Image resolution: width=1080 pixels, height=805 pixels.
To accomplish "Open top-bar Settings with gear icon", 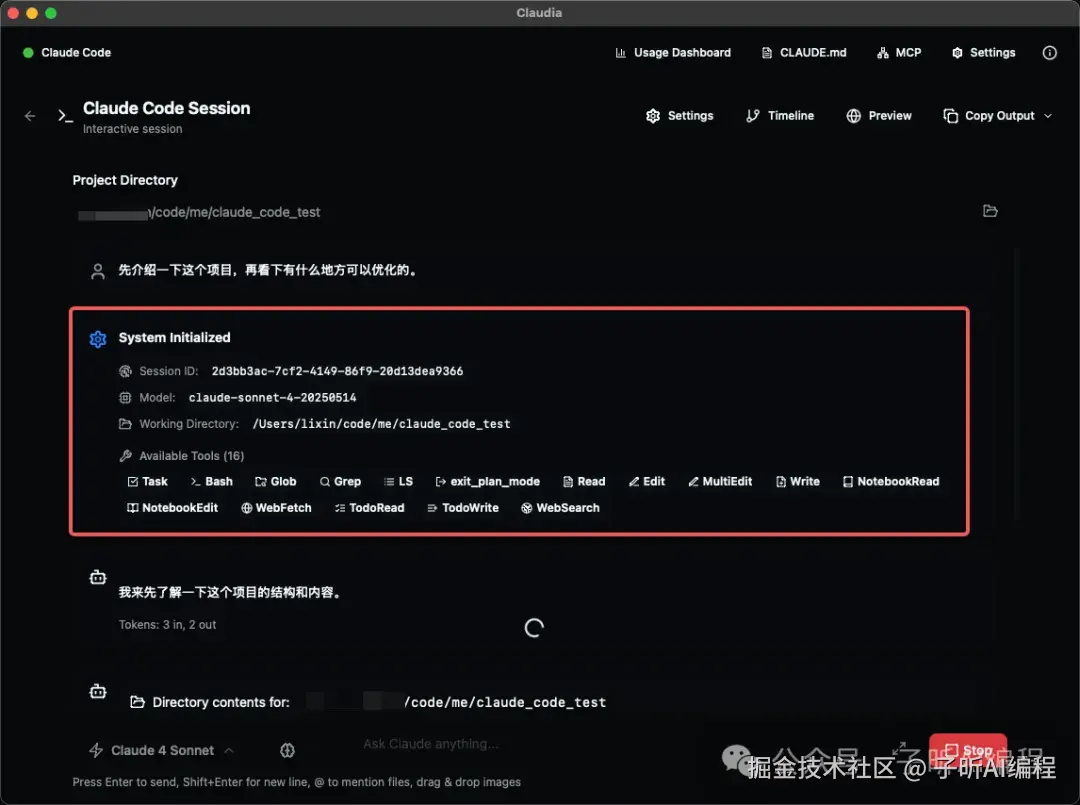I will tap(984, 53).
